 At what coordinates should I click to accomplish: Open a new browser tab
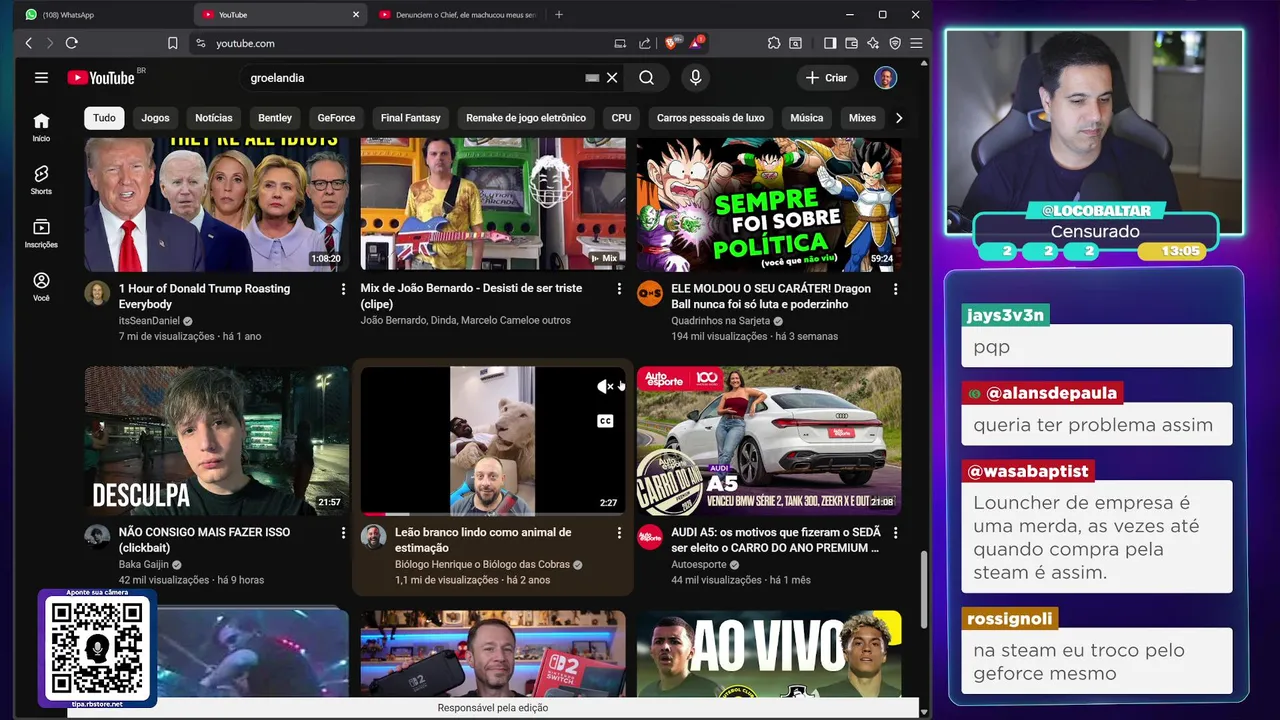pos(559,15)
